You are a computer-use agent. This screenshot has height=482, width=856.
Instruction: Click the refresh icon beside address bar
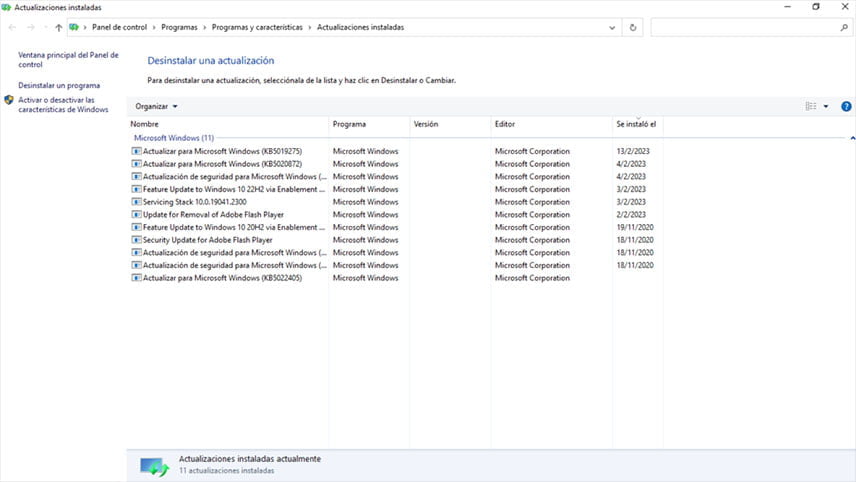pos(633,27)
